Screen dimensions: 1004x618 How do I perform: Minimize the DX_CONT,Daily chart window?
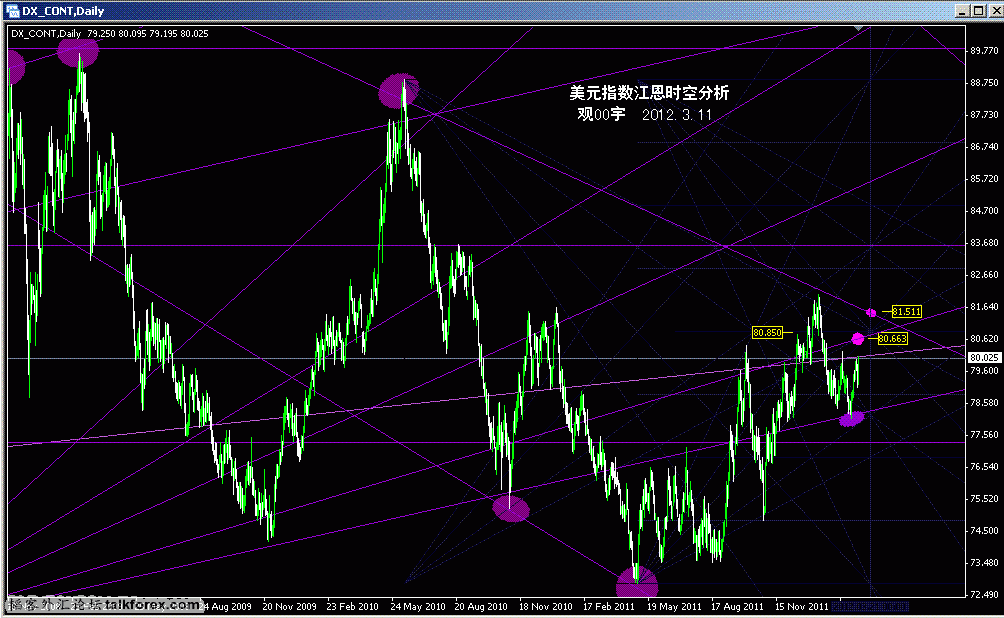962,11
